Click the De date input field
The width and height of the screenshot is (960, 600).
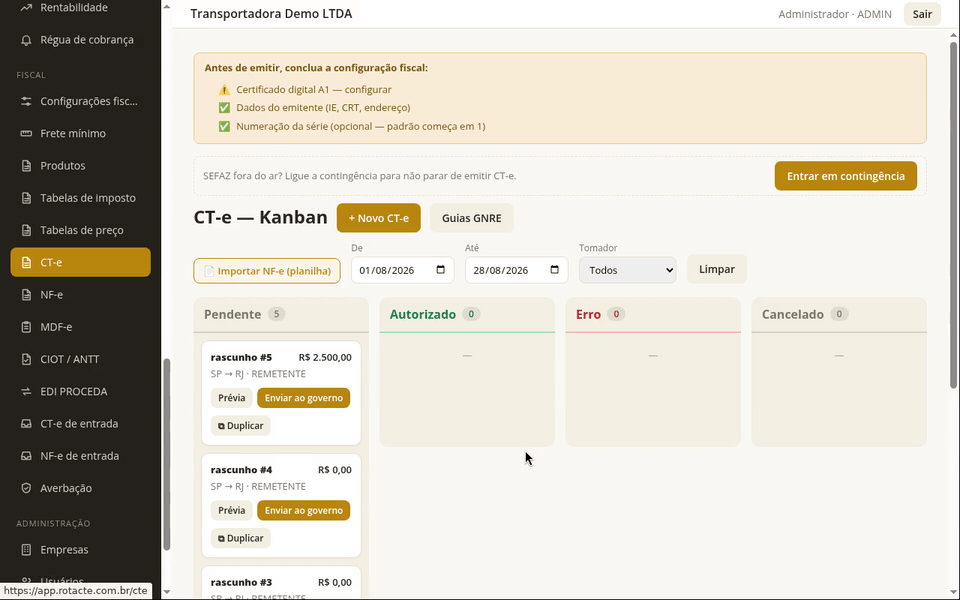coord(402,270)
